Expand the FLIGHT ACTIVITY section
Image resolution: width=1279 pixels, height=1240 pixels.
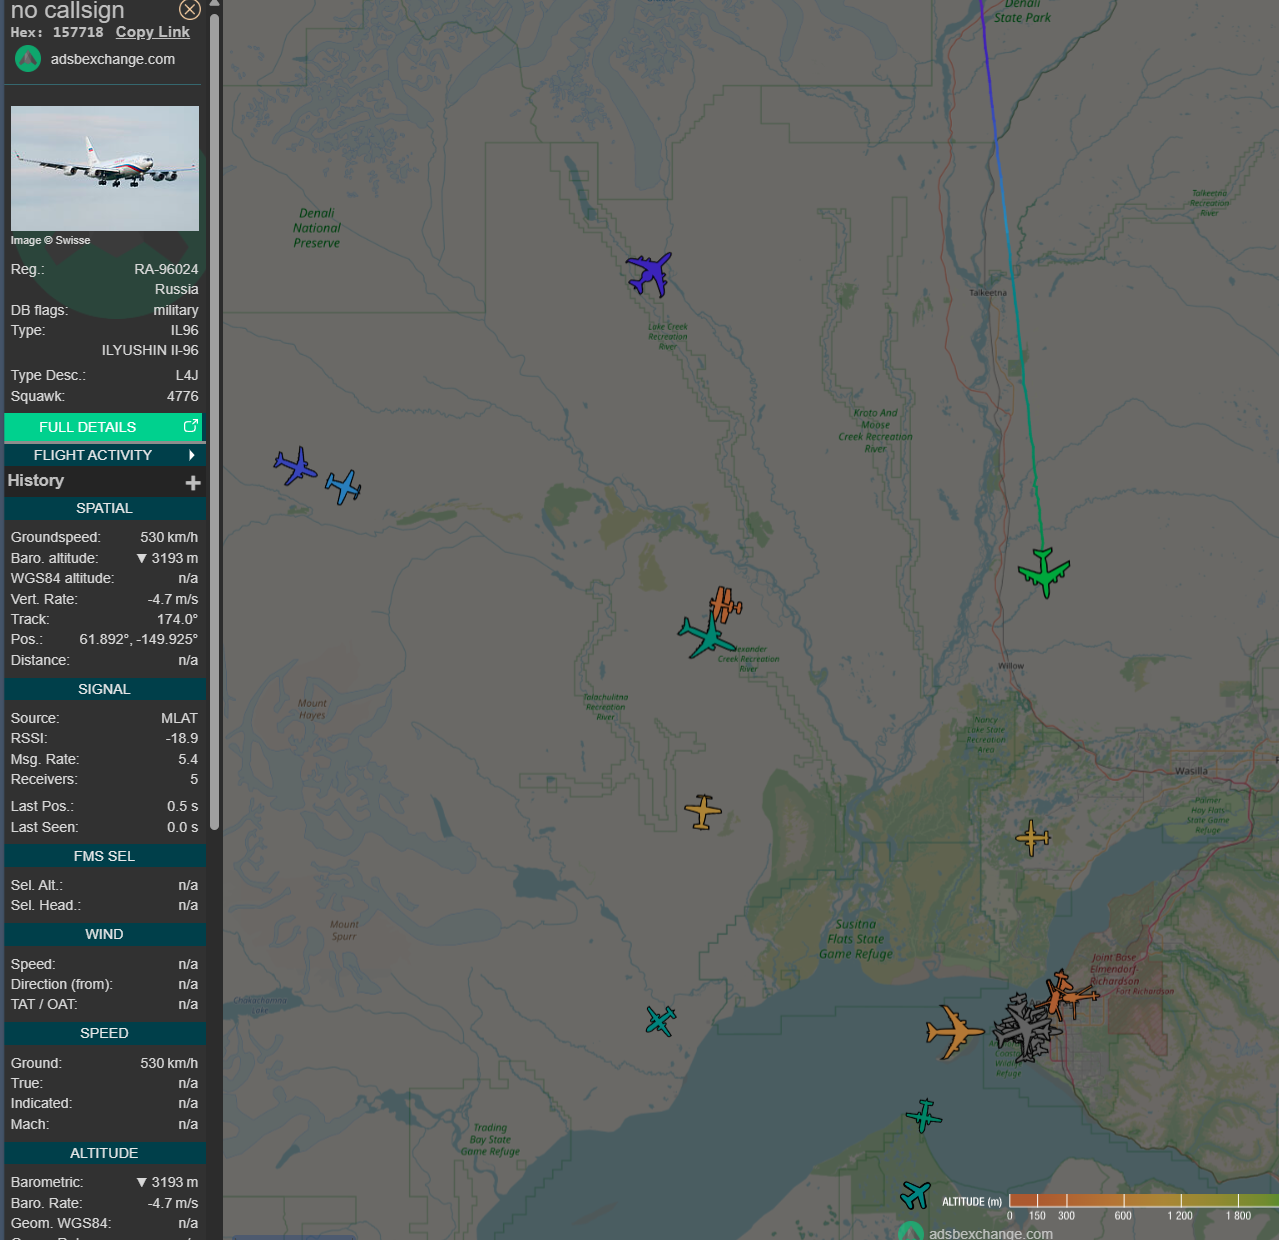(104, 455)
